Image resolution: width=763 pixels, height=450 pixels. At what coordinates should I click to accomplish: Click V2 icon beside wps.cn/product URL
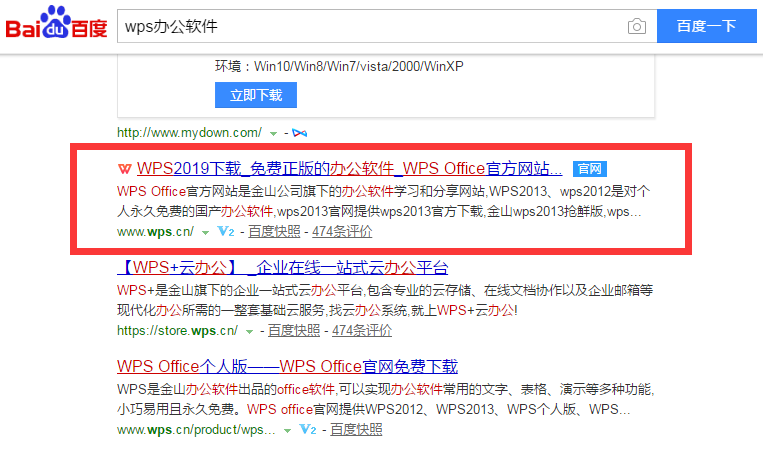coord(308,430)
